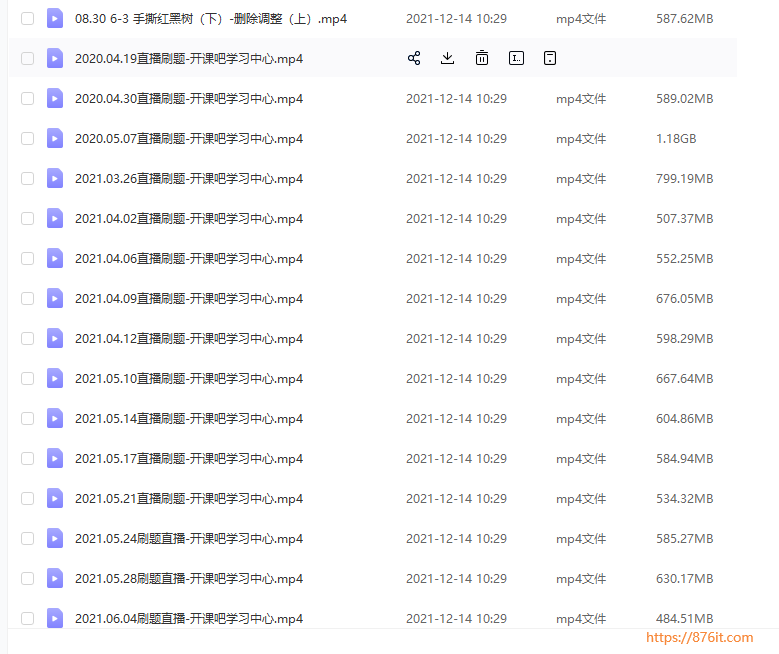Image resolution: width=779 pixels, height=654 pixels.
Task: Open 2021.04.09直播刷题 video file name
Action: pos(189,299)
